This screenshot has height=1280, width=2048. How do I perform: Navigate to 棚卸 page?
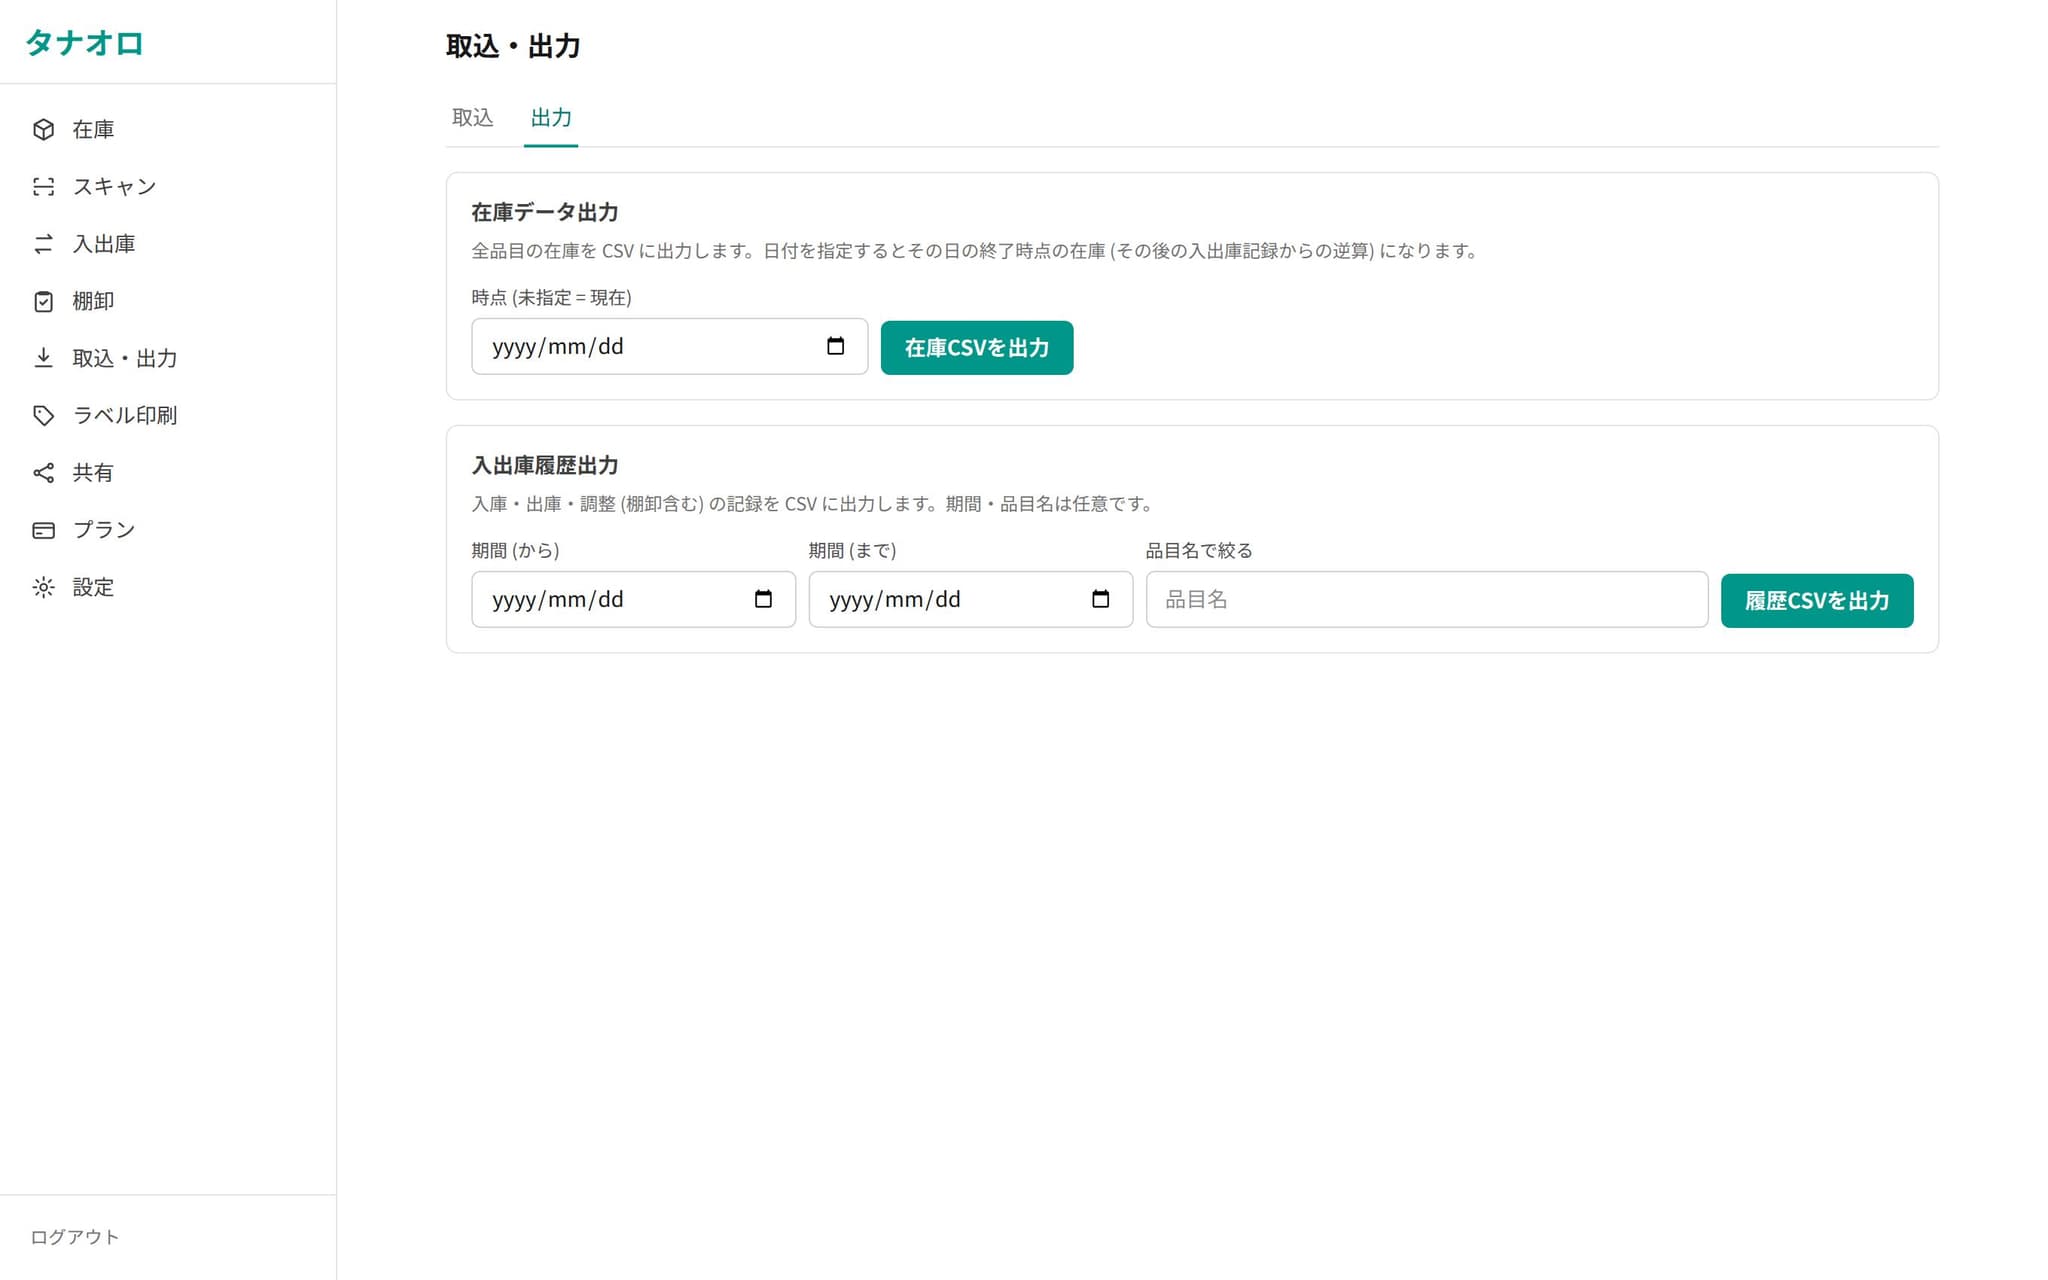pos(168,301)
